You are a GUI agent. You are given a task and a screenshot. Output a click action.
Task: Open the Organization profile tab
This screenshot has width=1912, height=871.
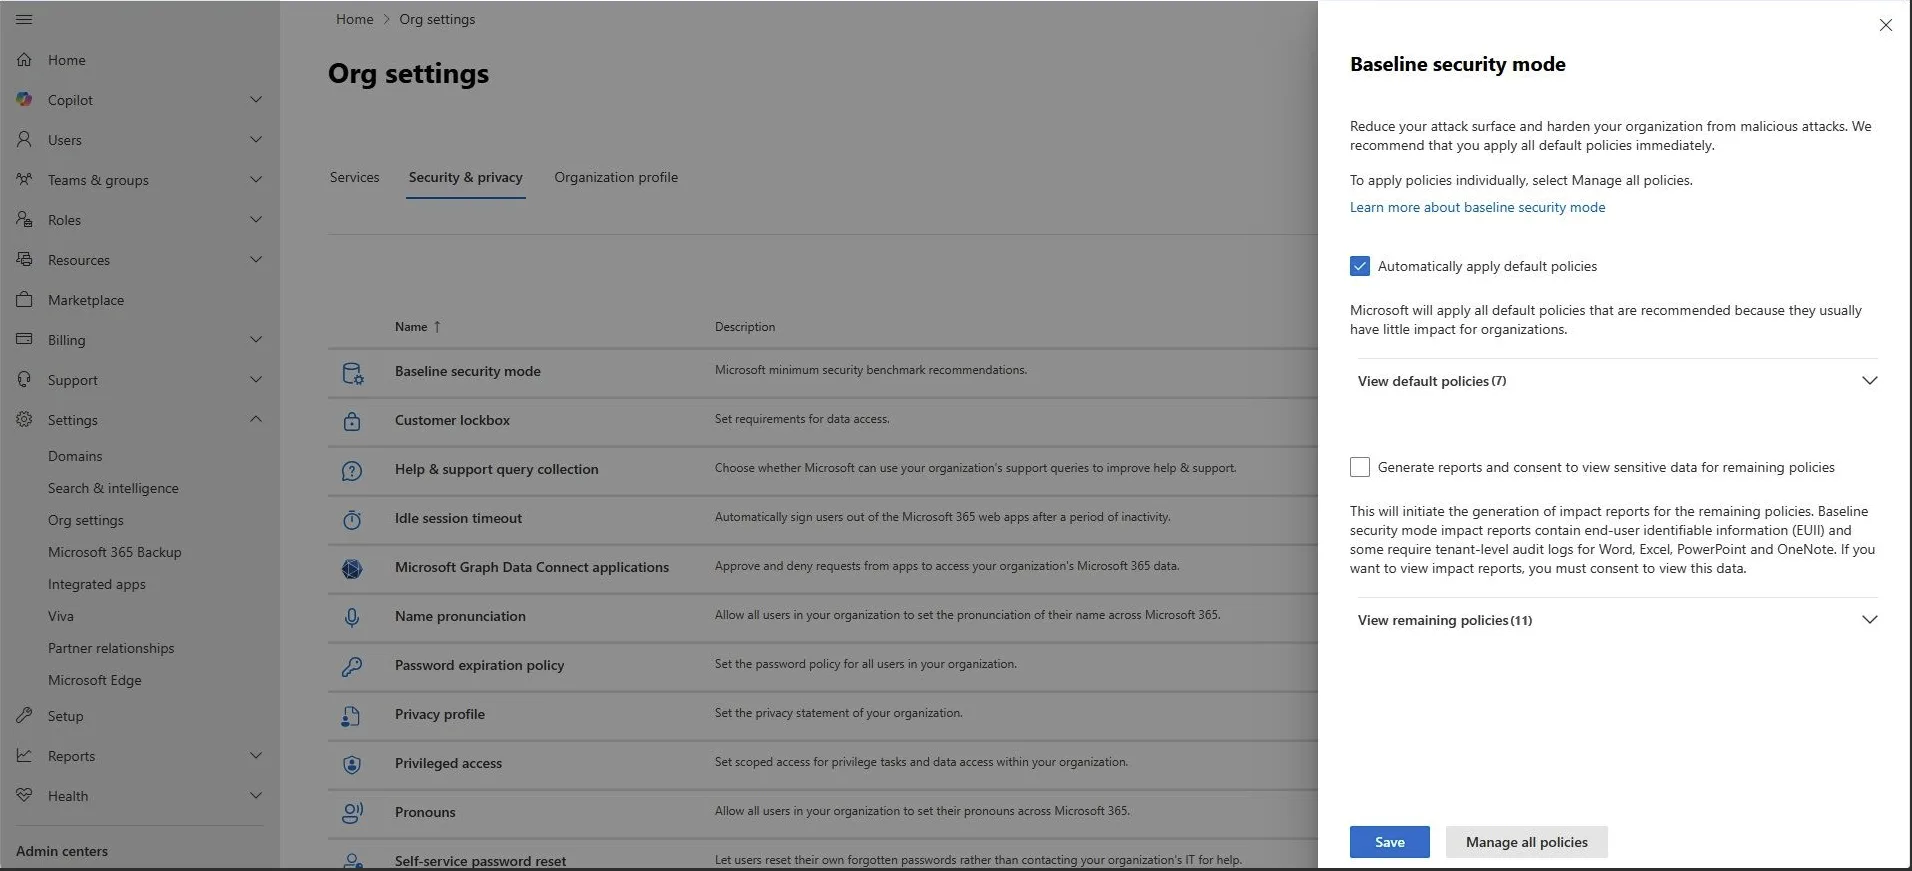(616, 177)
